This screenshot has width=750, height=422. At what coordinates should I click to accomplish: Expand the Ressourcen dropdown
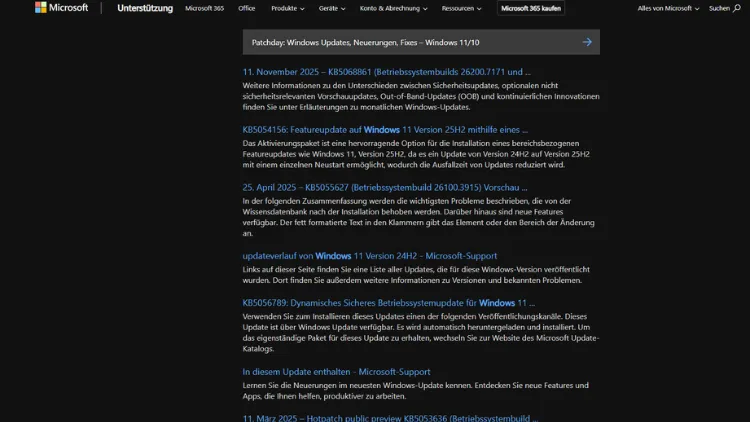[462, 8]
